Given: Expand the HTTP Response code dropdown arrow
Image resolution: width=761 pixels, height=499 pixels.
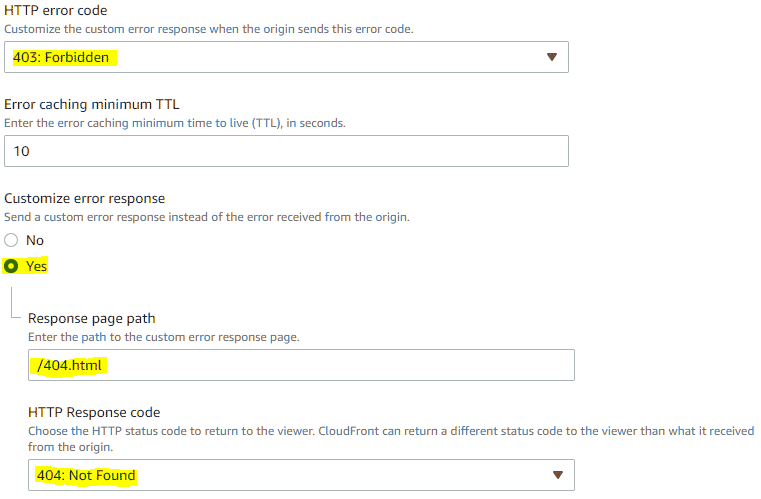Looking at the screenshot, I should 558,475.
